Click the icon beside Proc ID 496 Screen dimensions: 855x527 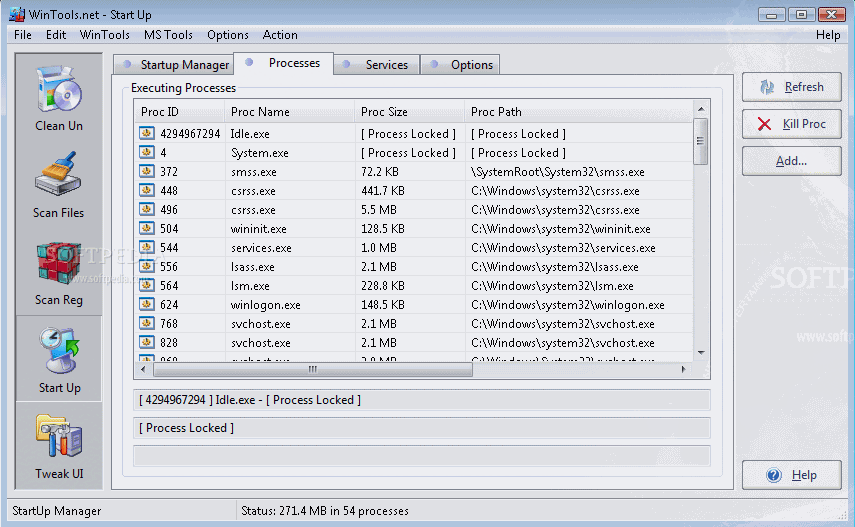tap(147, 209)
